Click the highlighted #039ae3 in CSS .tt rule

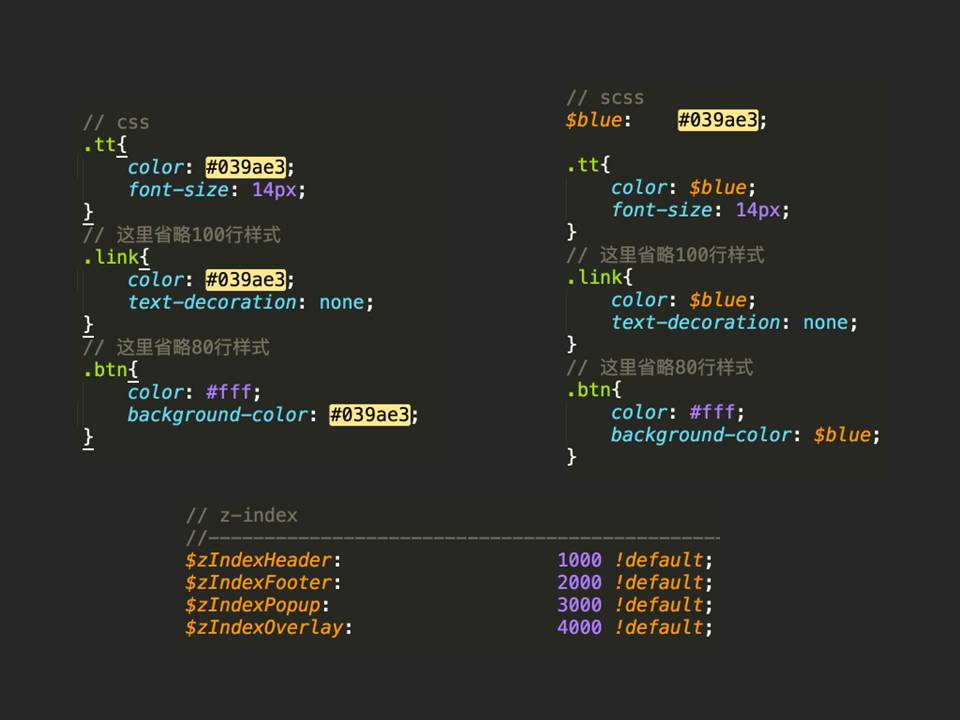click(x=245, y=167)
